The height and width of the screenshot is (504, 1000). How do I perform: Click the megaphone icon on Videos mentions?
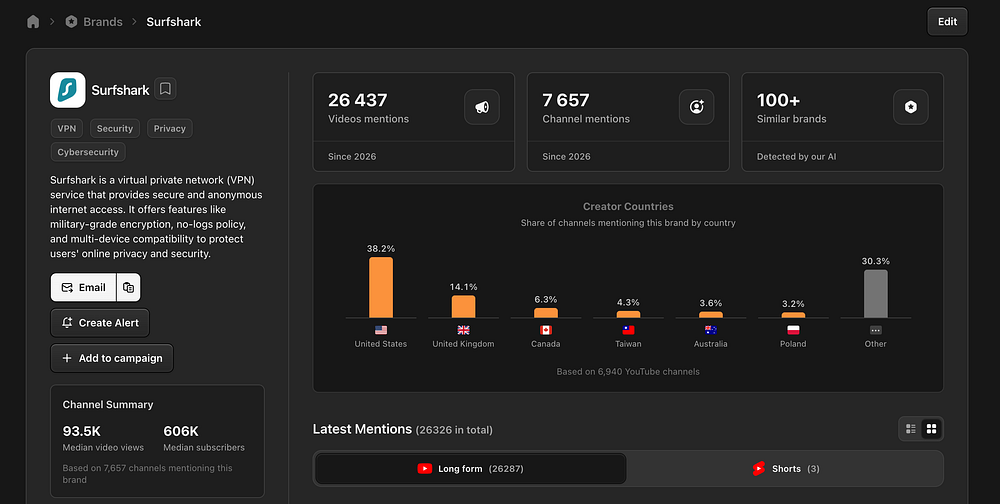coord(482,107)
